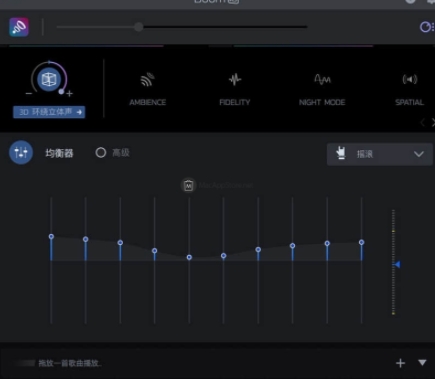Image resolution: width=435 pixels, height=379 pixels.
Task: Enable the Fidelity waveform icon
Action: coord(235,79)
